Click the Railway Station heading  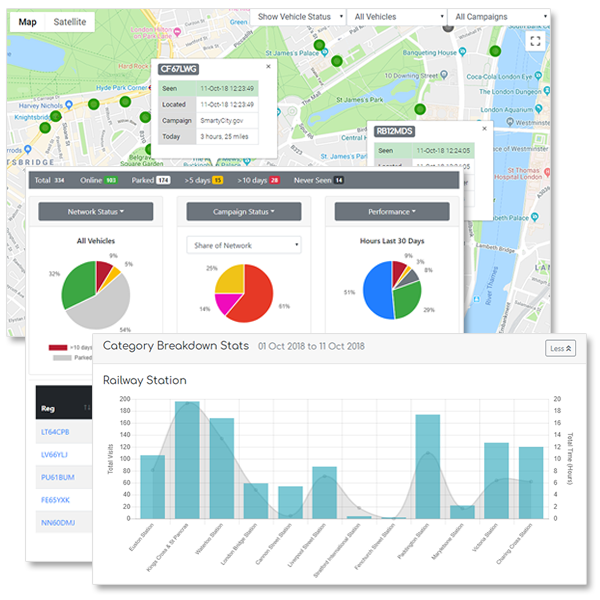pos(145,380)
